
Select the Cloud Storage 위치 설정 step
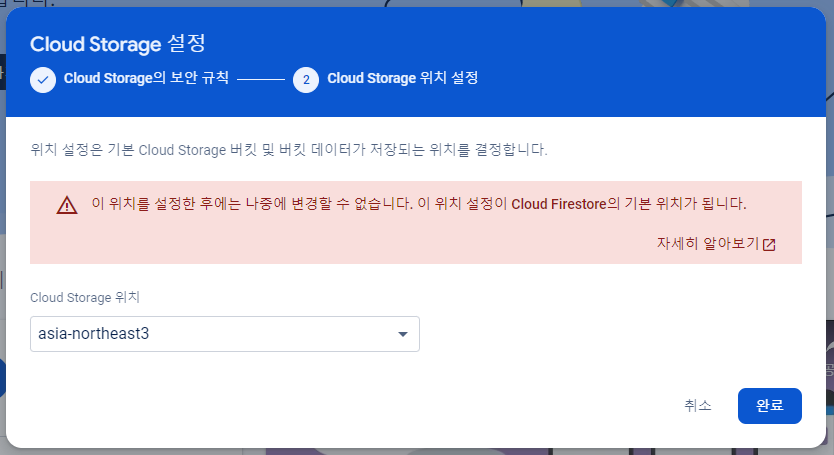(402, 78)
